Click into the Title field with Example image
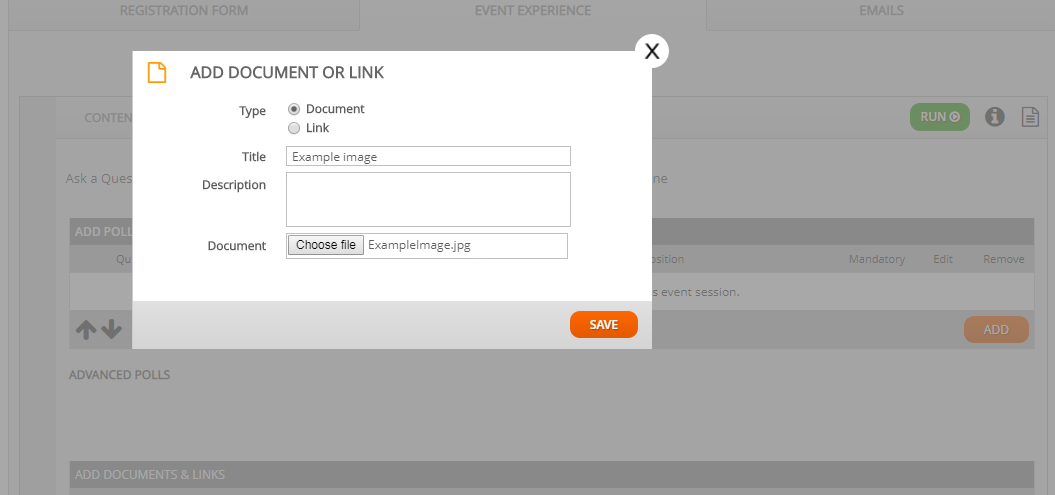Image resolution: width=1055 pixels, height=495 pixels. click(x=428, y=156)
